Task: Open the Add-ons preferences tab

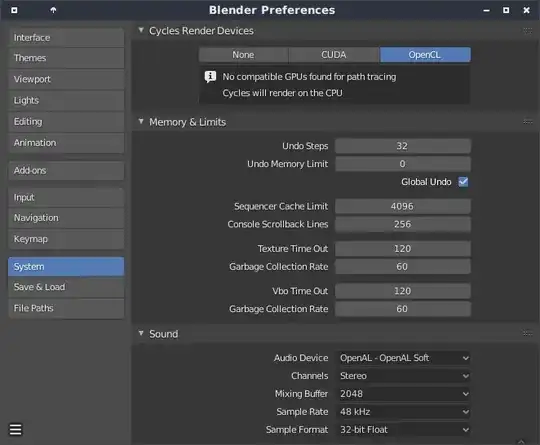Action: point(66,170)
